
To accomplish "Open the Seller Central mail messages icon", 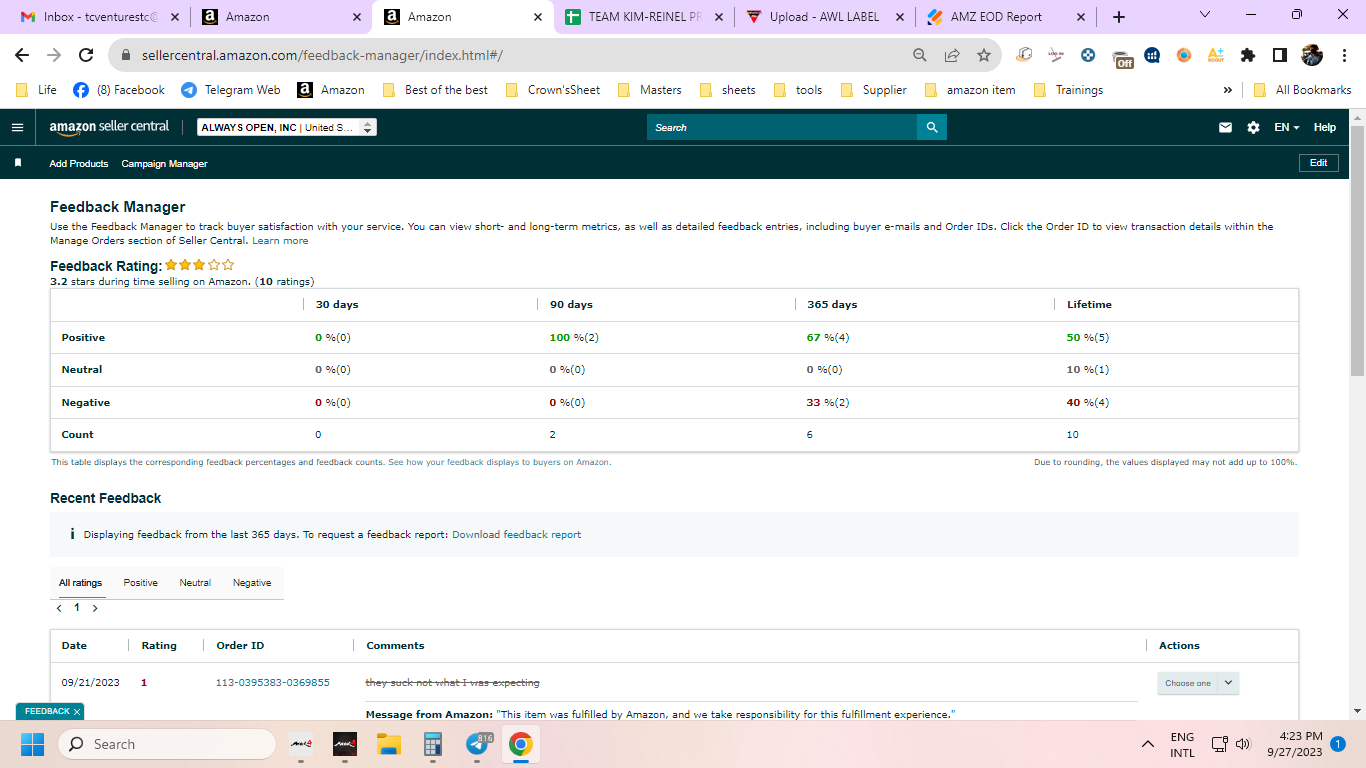I will [1225, 127].
